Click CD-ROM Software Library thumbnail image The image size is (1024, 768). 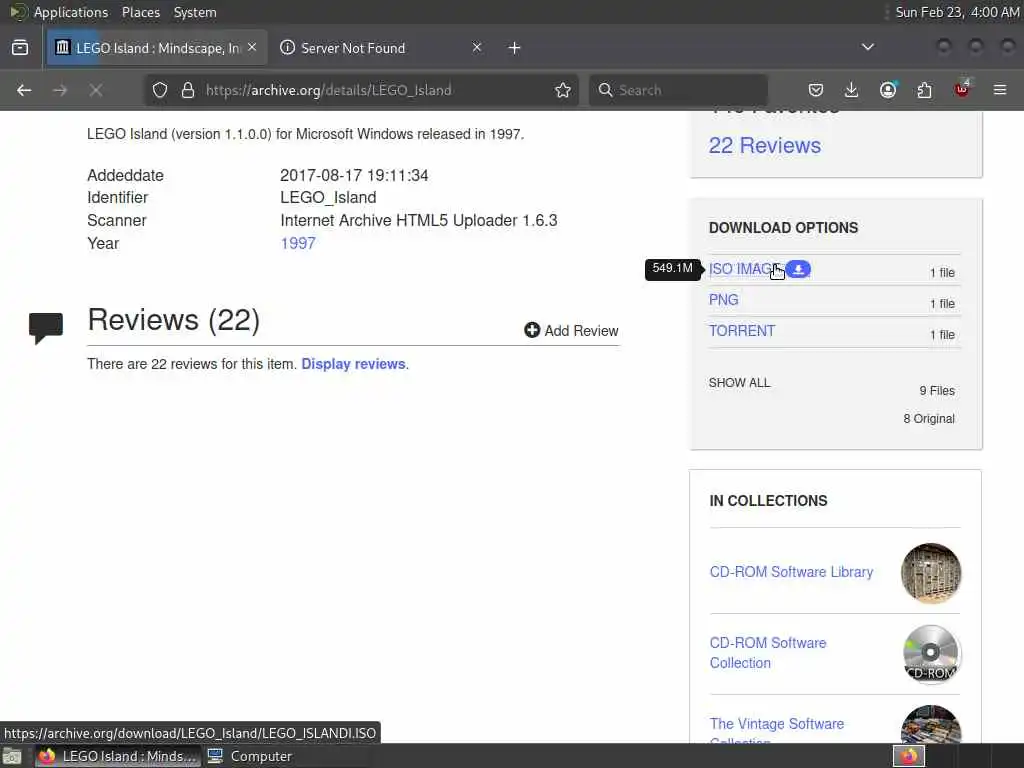(931, 573)
